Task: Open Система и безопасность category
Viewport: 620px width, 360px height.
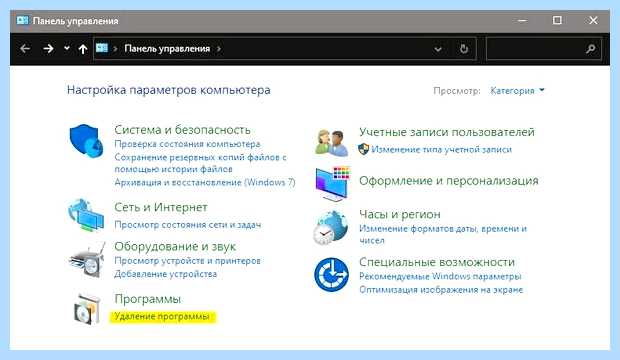Action: [x=182, y=129]
